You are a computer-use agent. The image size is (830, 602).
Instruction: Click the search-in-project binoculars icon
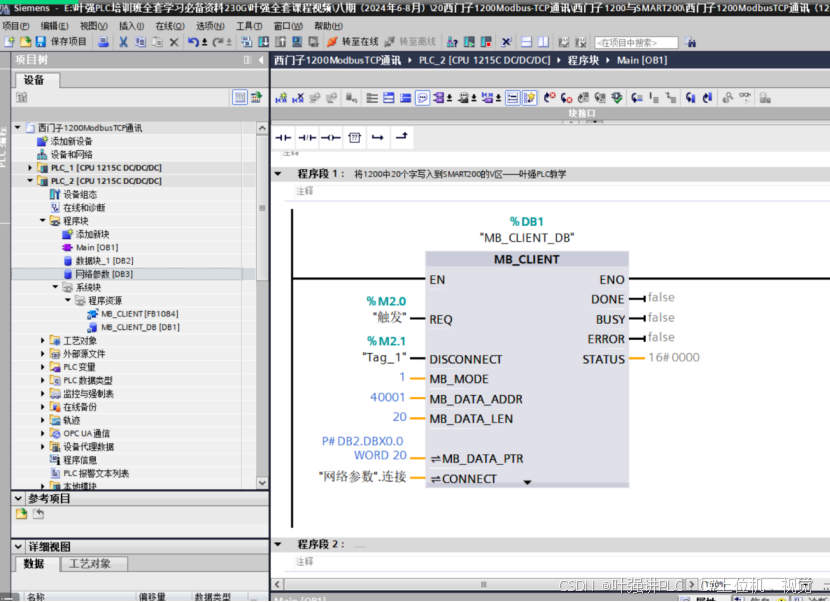pos(690,42)
